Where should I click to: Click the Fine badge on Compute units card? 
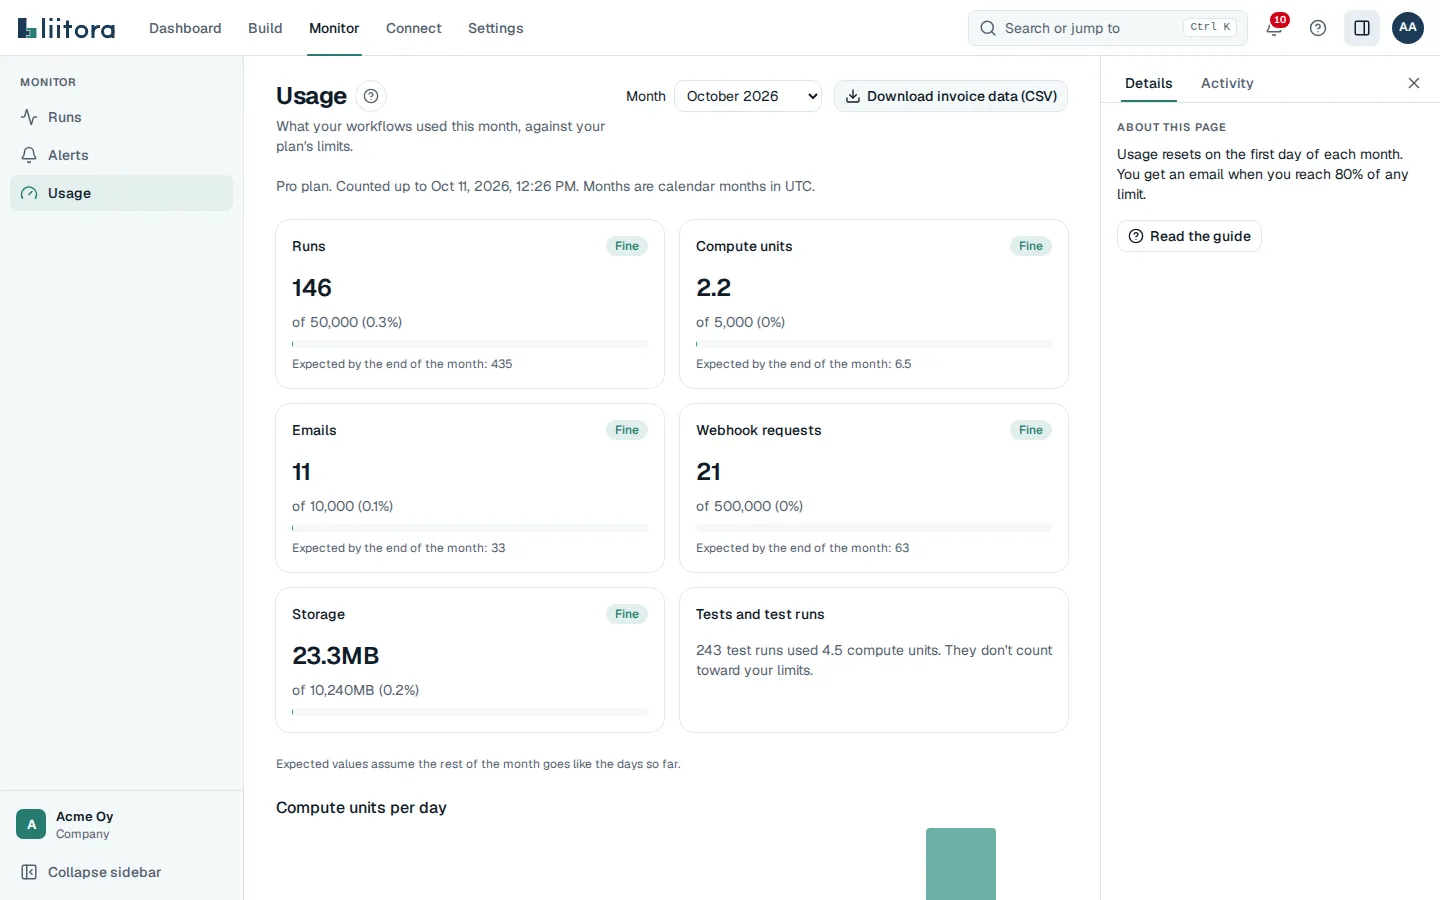pyautogui.click(x=1031, y=246)
